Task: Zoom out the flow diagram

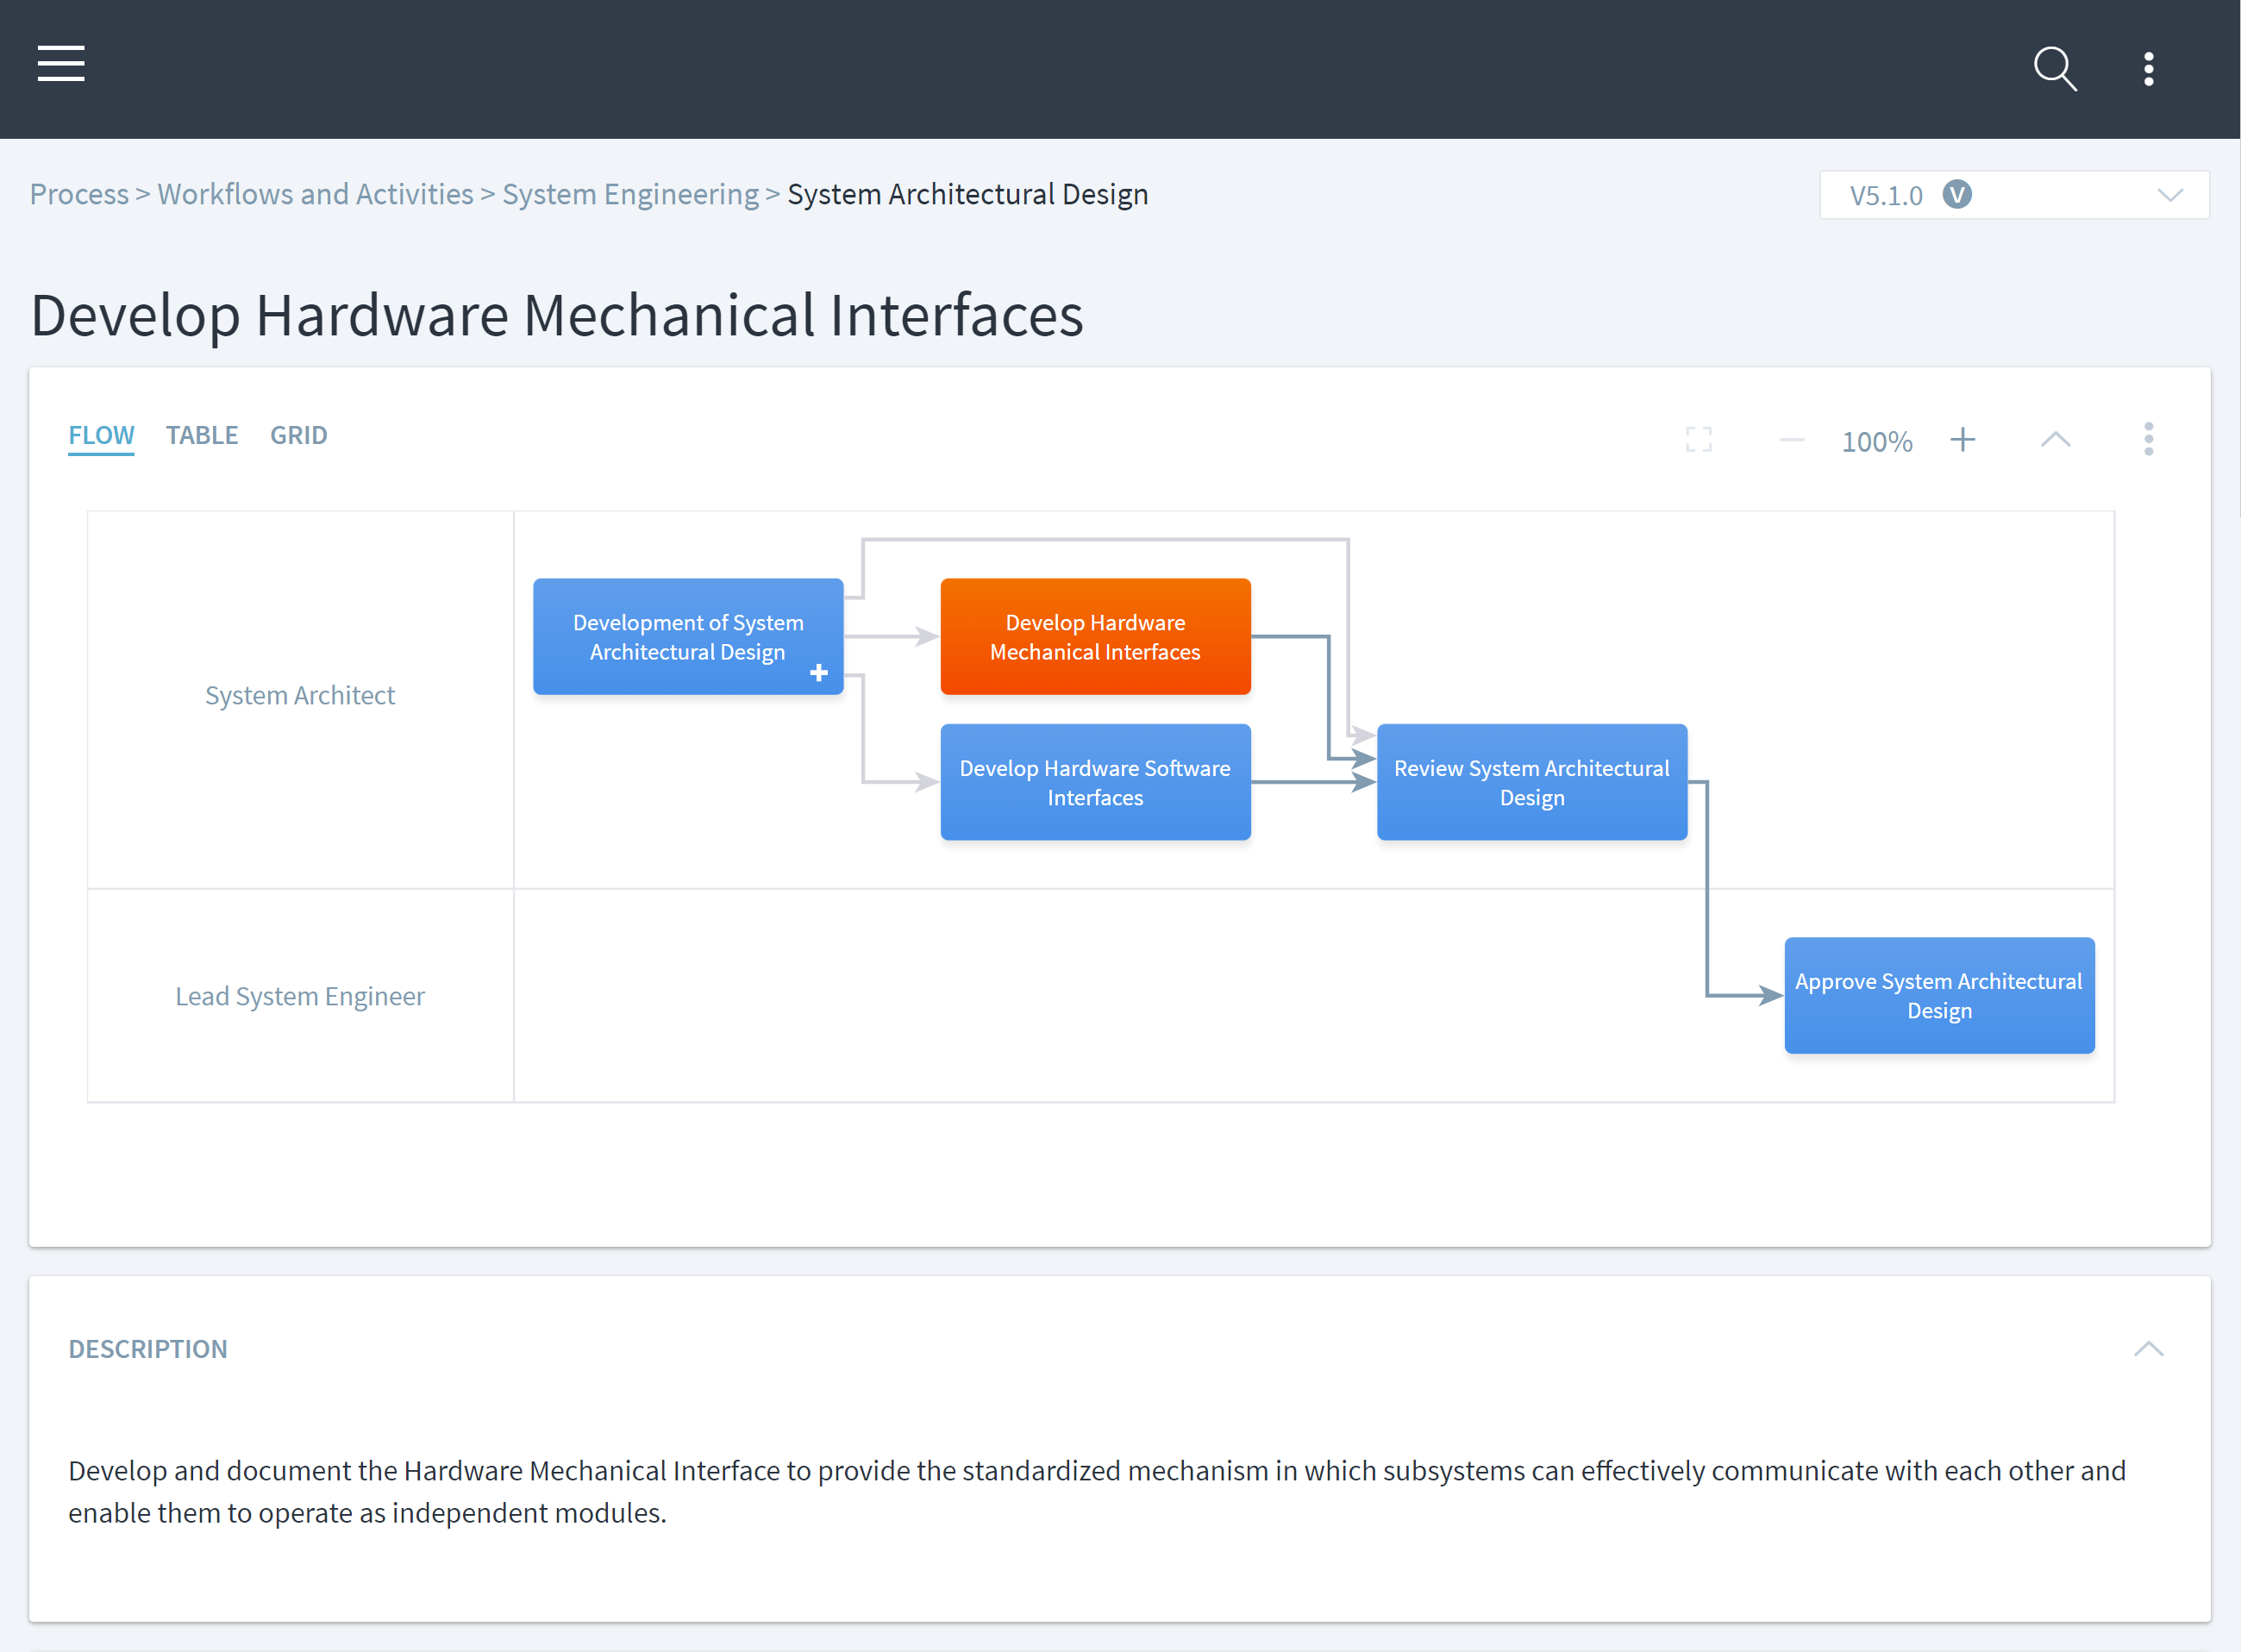Action: point(1791,440)
